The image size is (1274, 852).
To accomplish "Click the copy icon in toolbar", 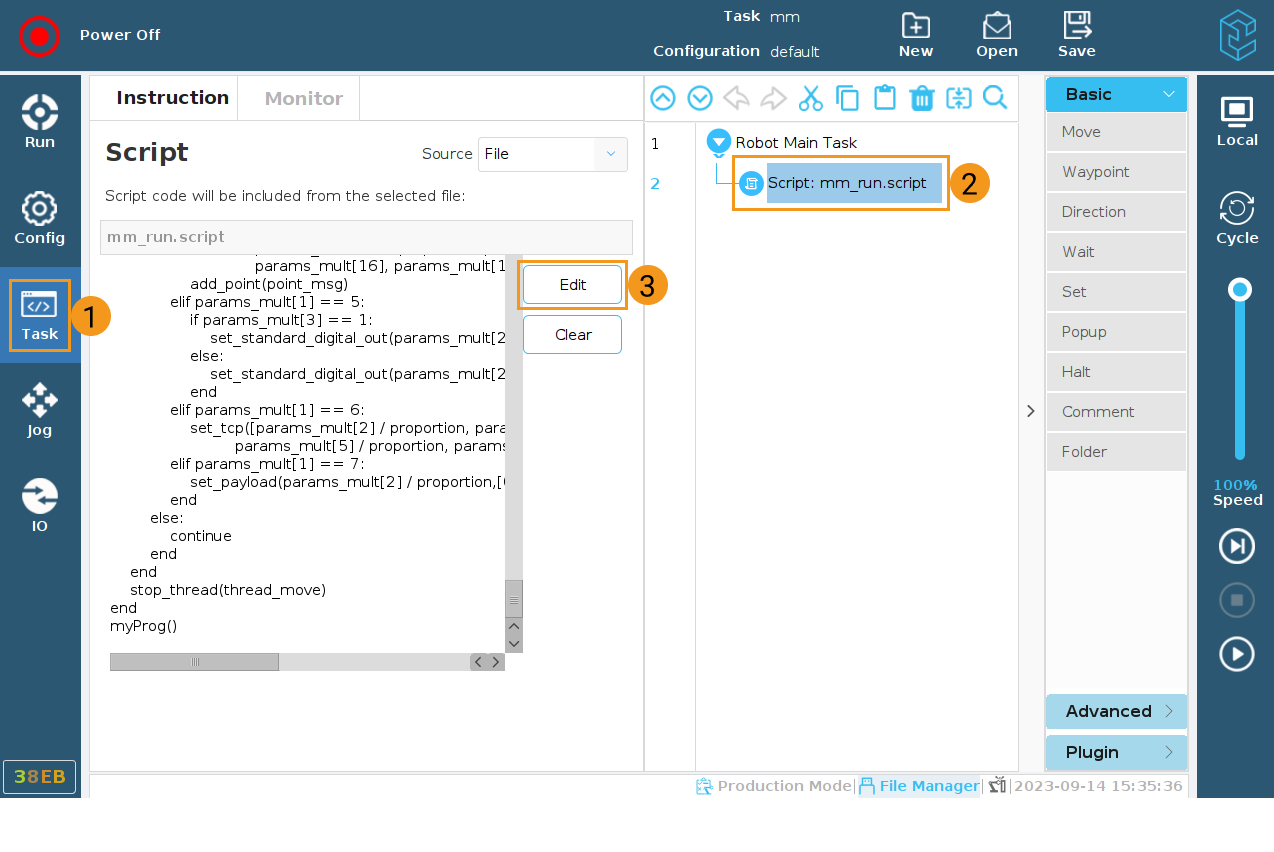I will pyautogui.click(x=847, y=98).
